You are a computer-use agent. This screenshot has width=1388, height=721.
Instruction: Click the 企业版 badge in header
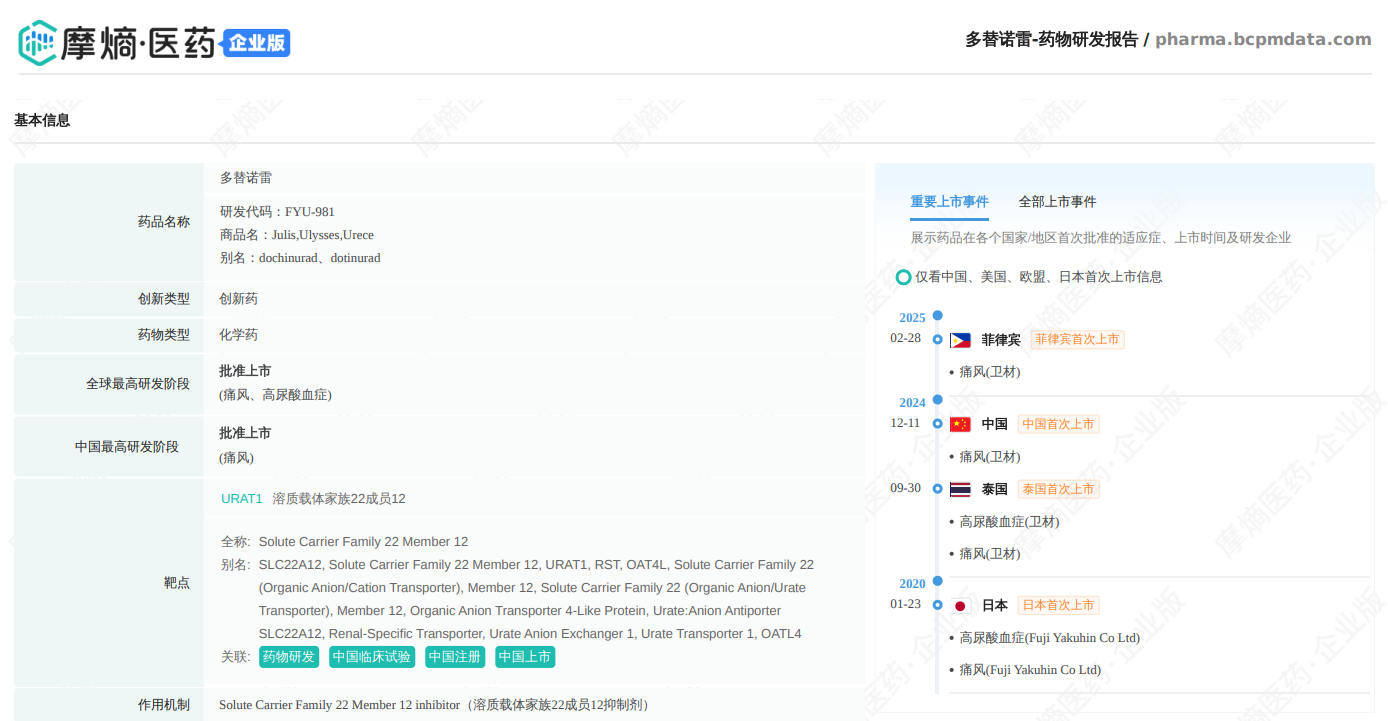257,43
